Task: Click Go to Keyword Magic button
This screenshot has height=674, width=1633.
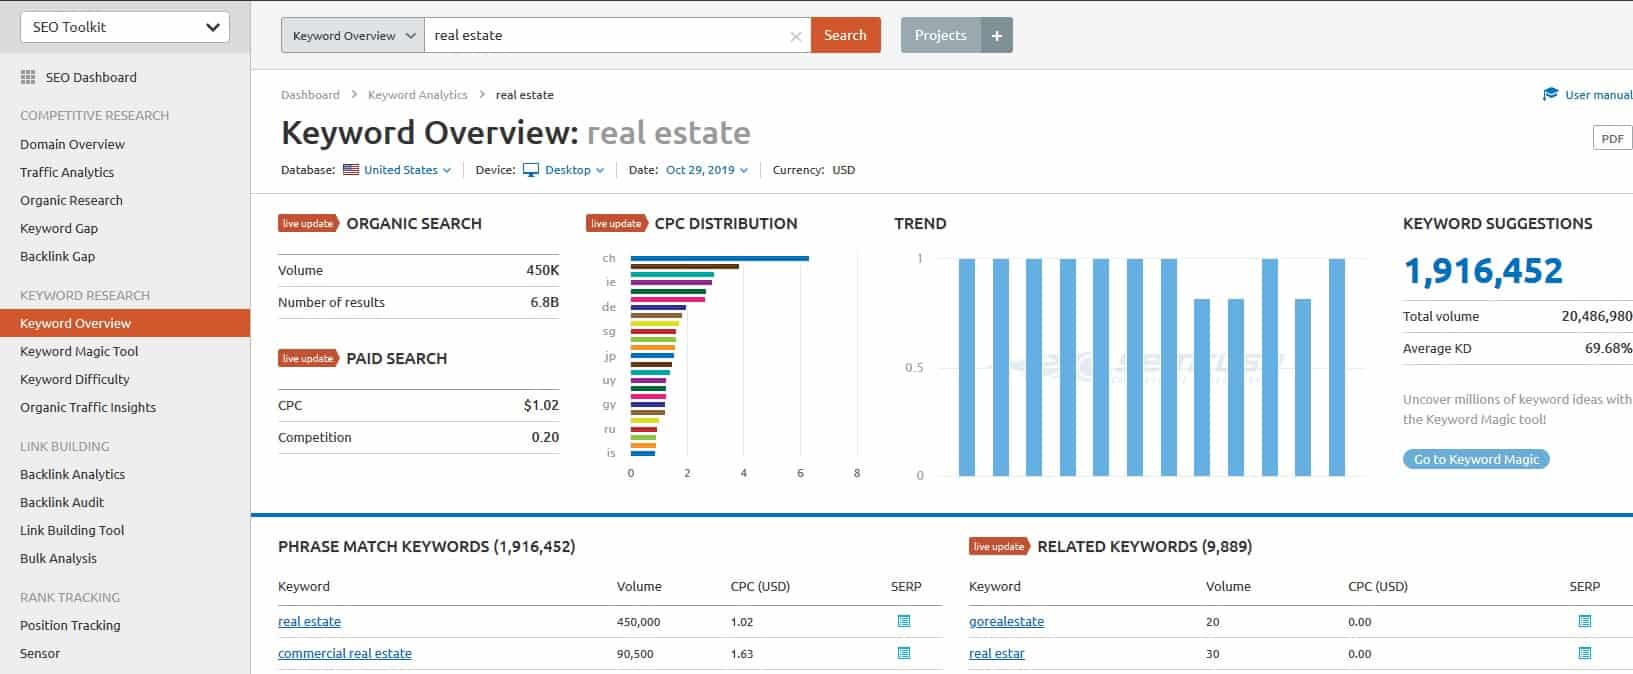Action: coord(1475,459)
